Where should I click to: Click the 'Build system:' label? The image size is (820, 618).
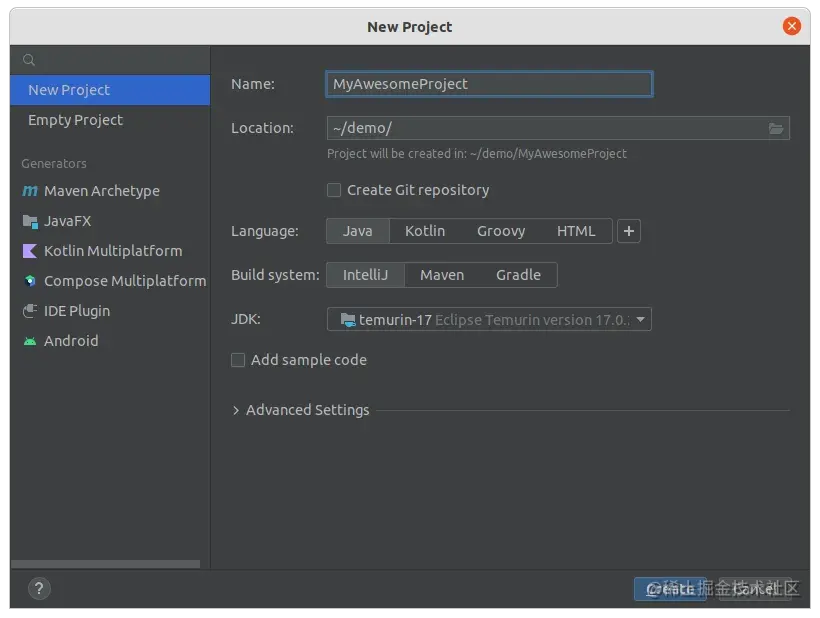click(275, 275)
